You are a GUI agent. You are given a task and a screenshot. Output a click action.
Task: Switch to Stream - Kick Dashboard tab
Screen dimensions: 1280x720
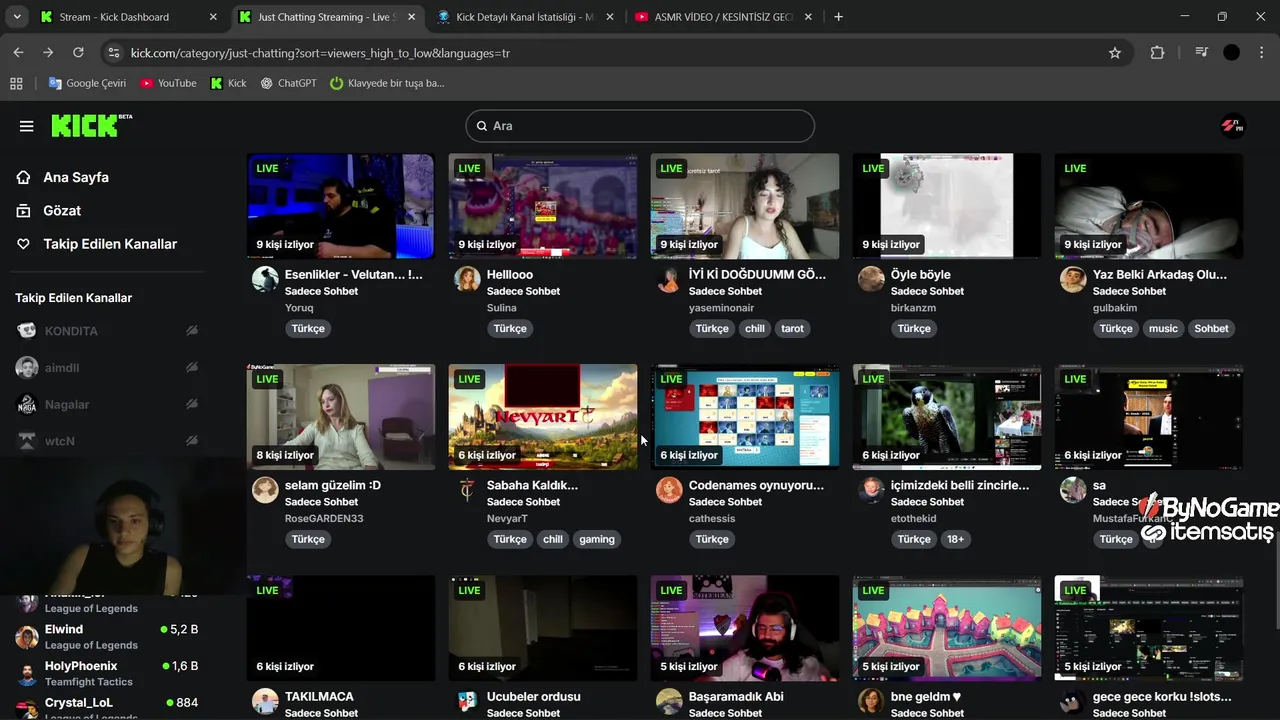click(129, 17)
